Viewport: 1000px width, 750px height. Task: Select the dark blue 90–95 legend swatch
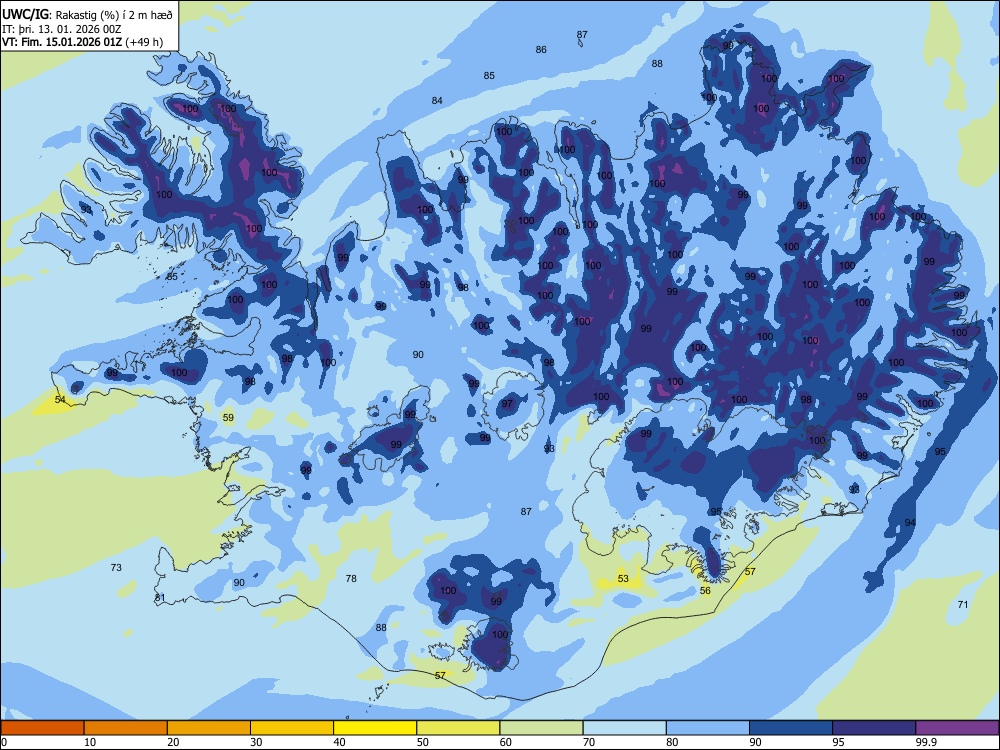791,728
